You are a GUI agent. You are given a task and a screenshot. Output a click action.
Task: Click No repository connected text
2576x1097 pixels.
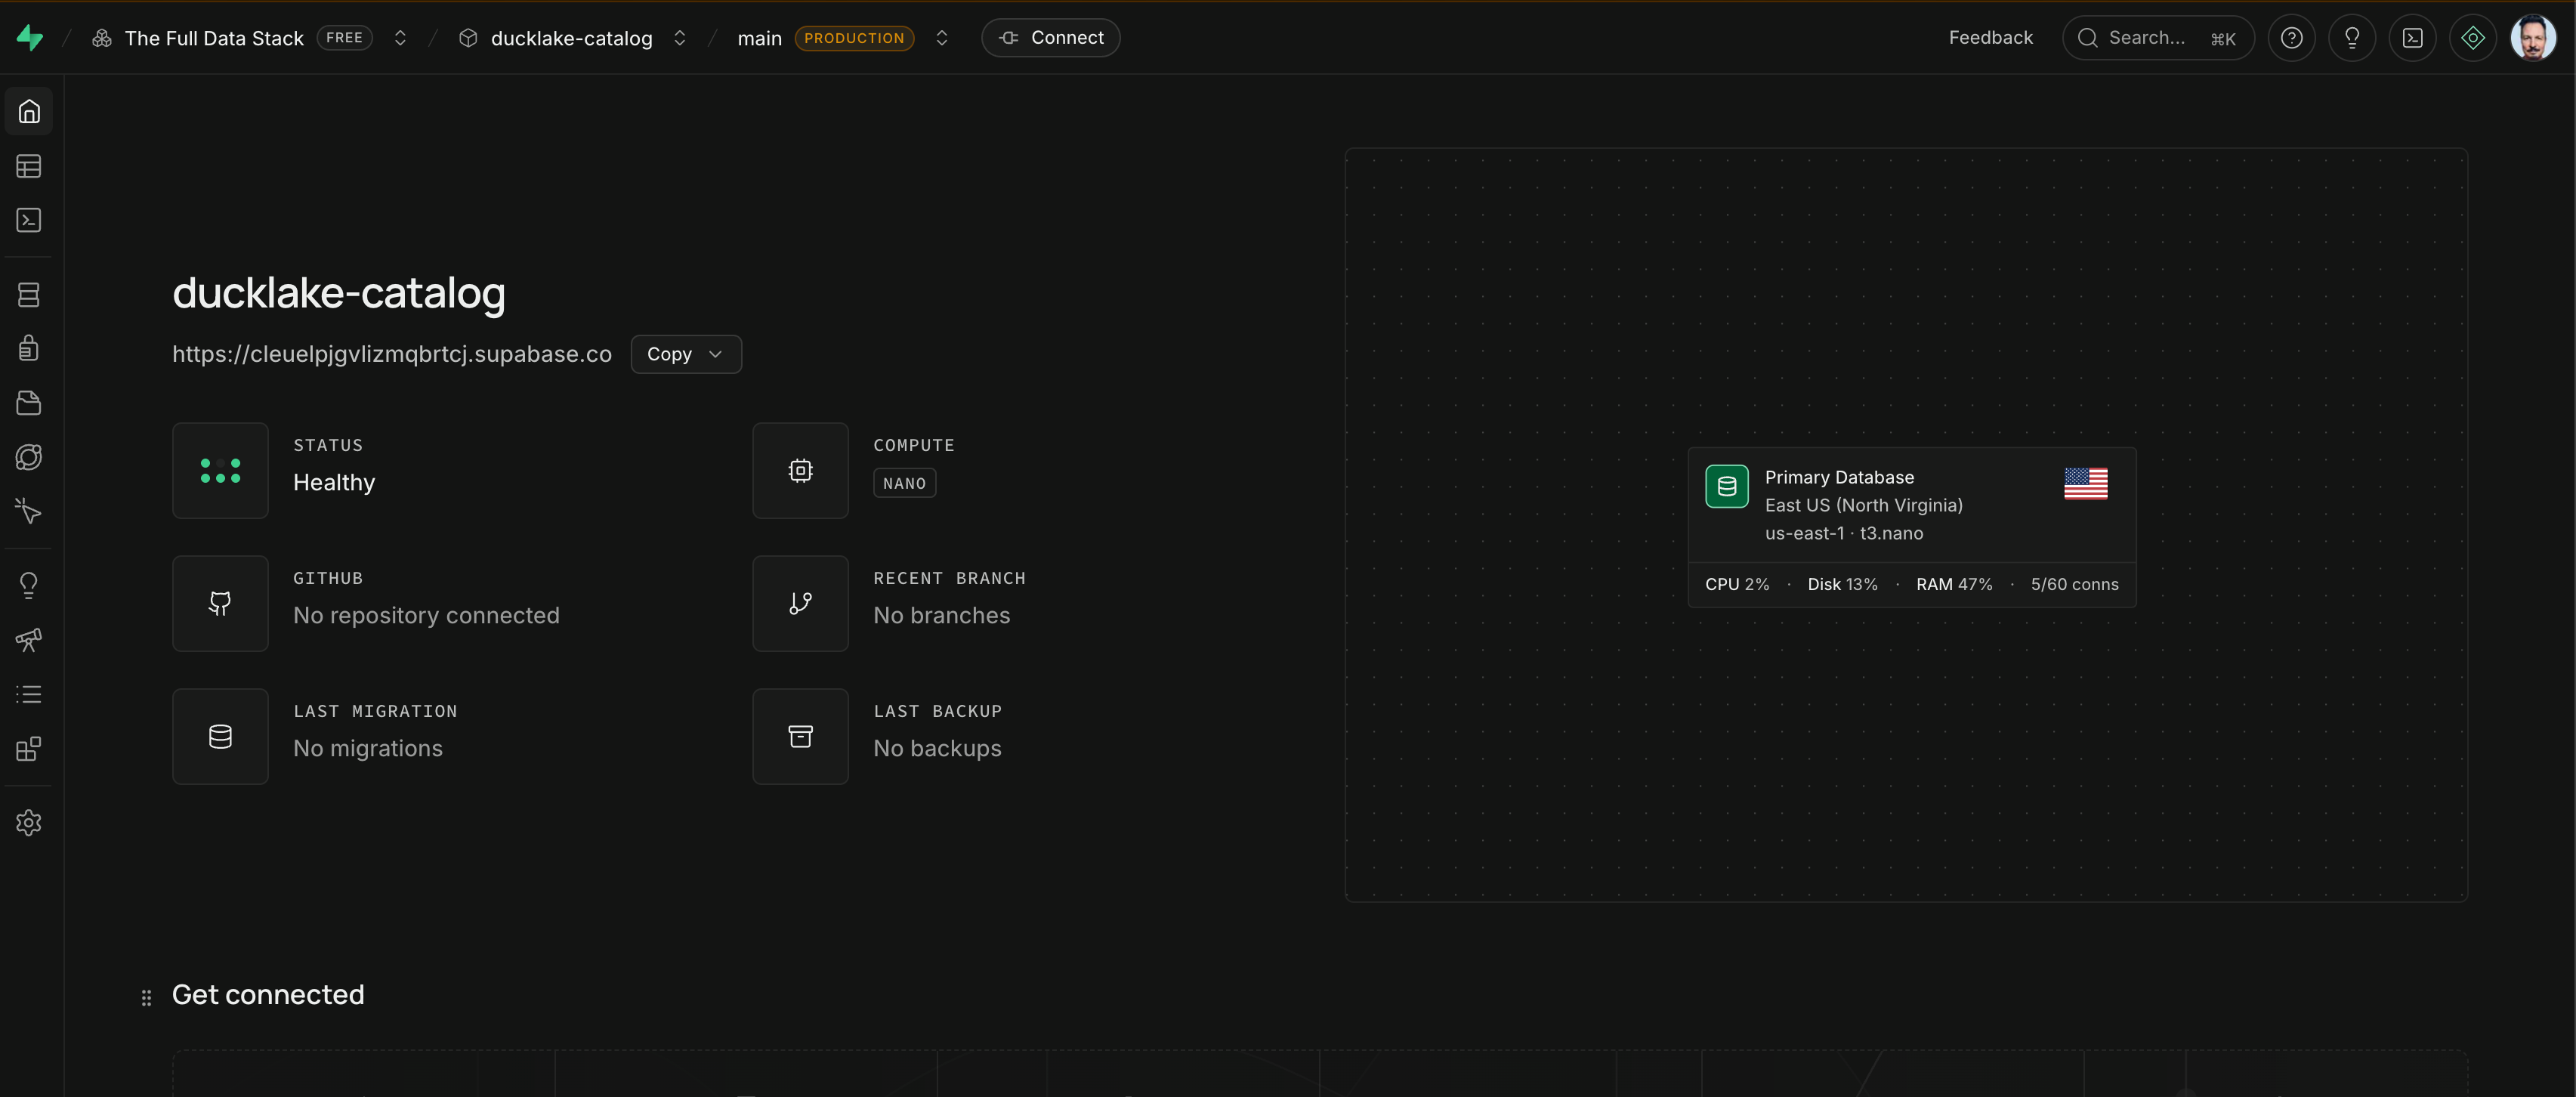pos(426,616)
